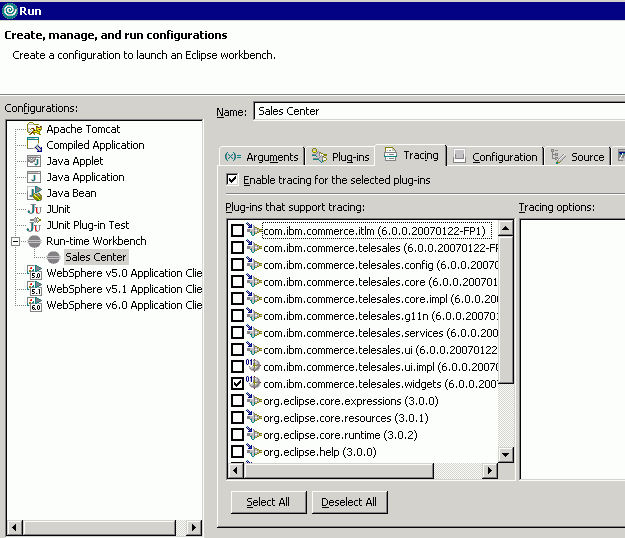
Task: Click plug-in icon for org.eclipse.help
Action: pyautogui.click(x=254, y=451)
